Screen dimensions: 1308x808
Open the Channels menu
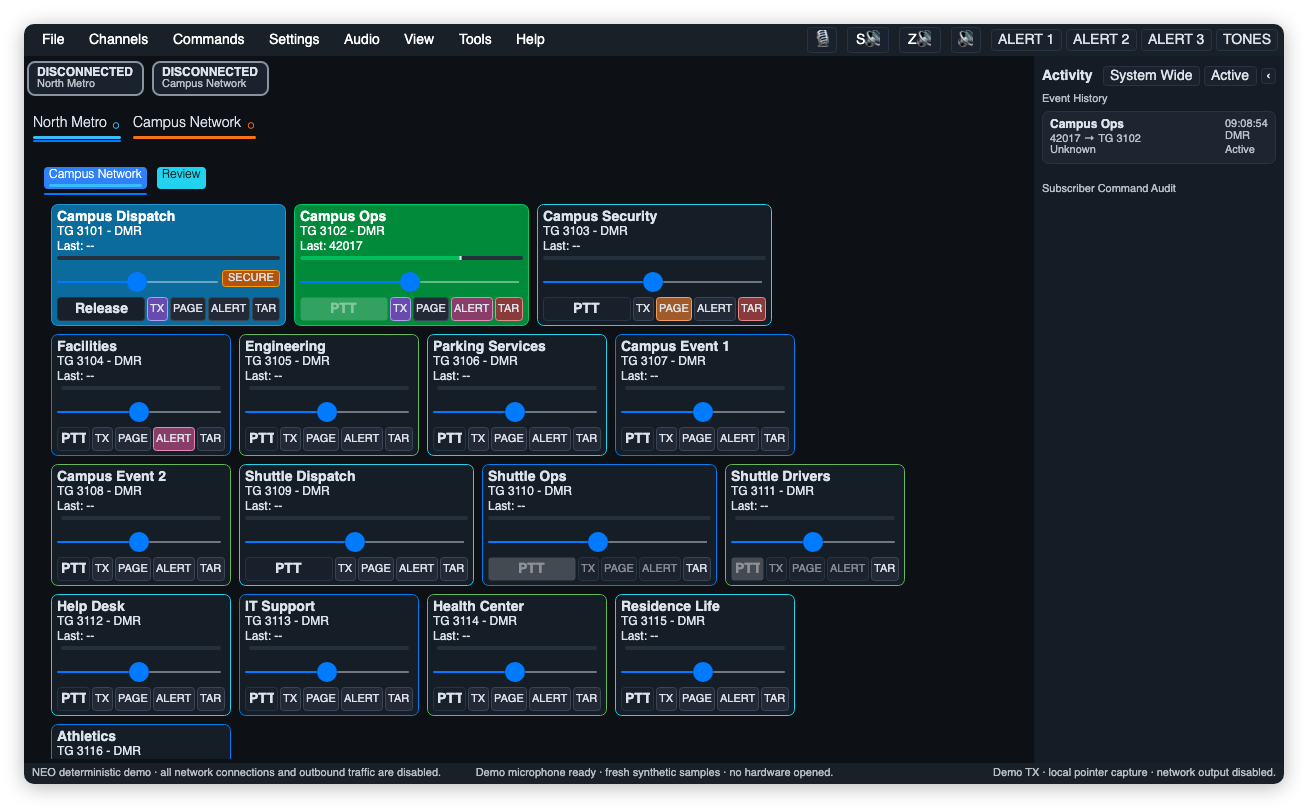(x=118, y=40)
